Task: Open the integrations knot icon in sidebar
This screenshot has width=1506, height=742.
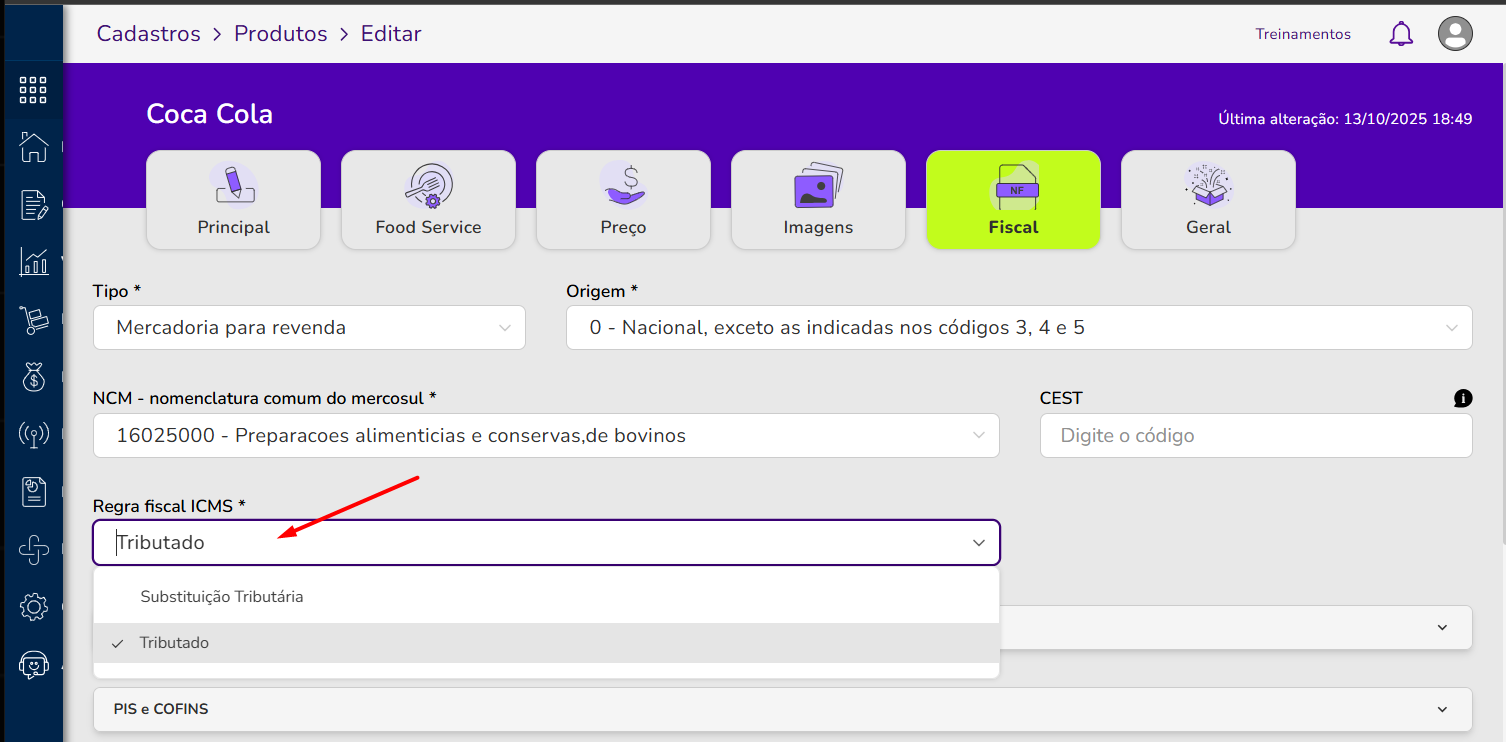Action: [33, 549]
